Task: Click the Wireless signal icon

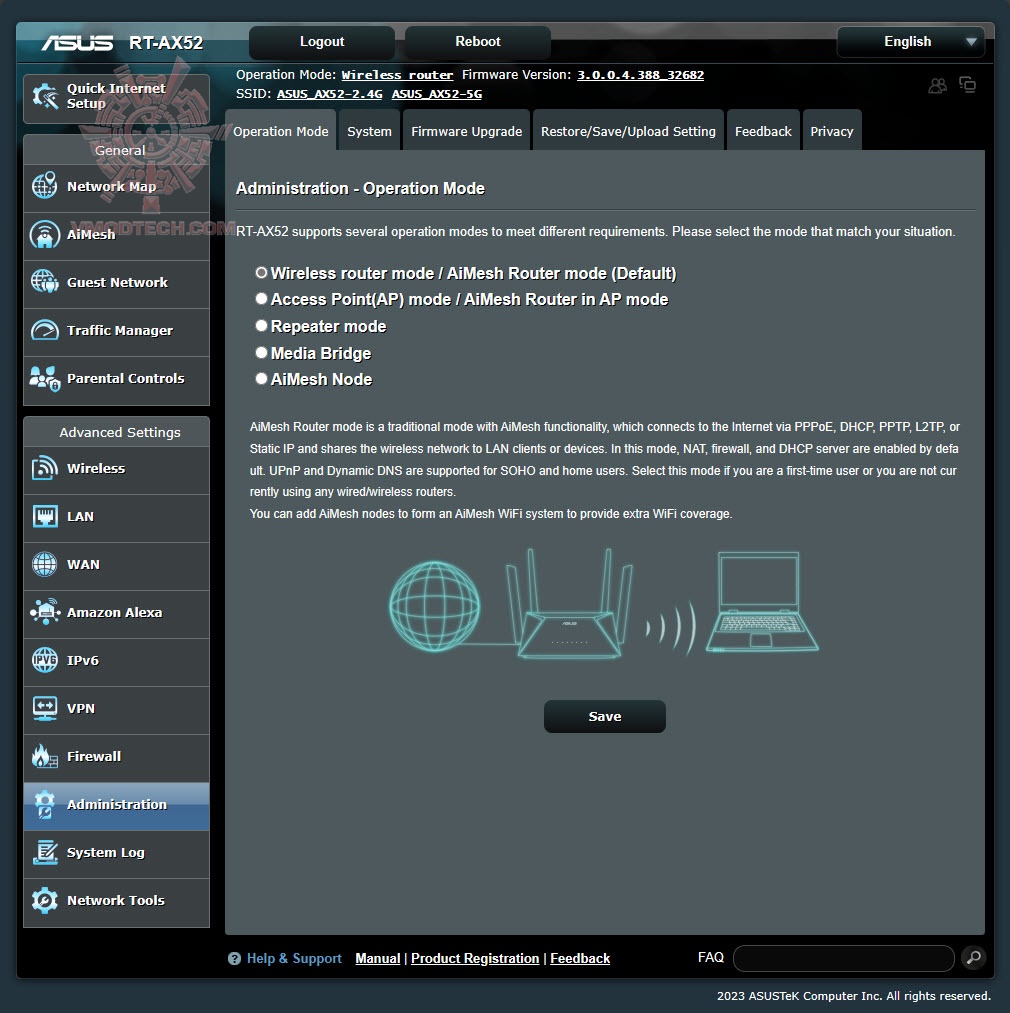Action: coord(45,468)
